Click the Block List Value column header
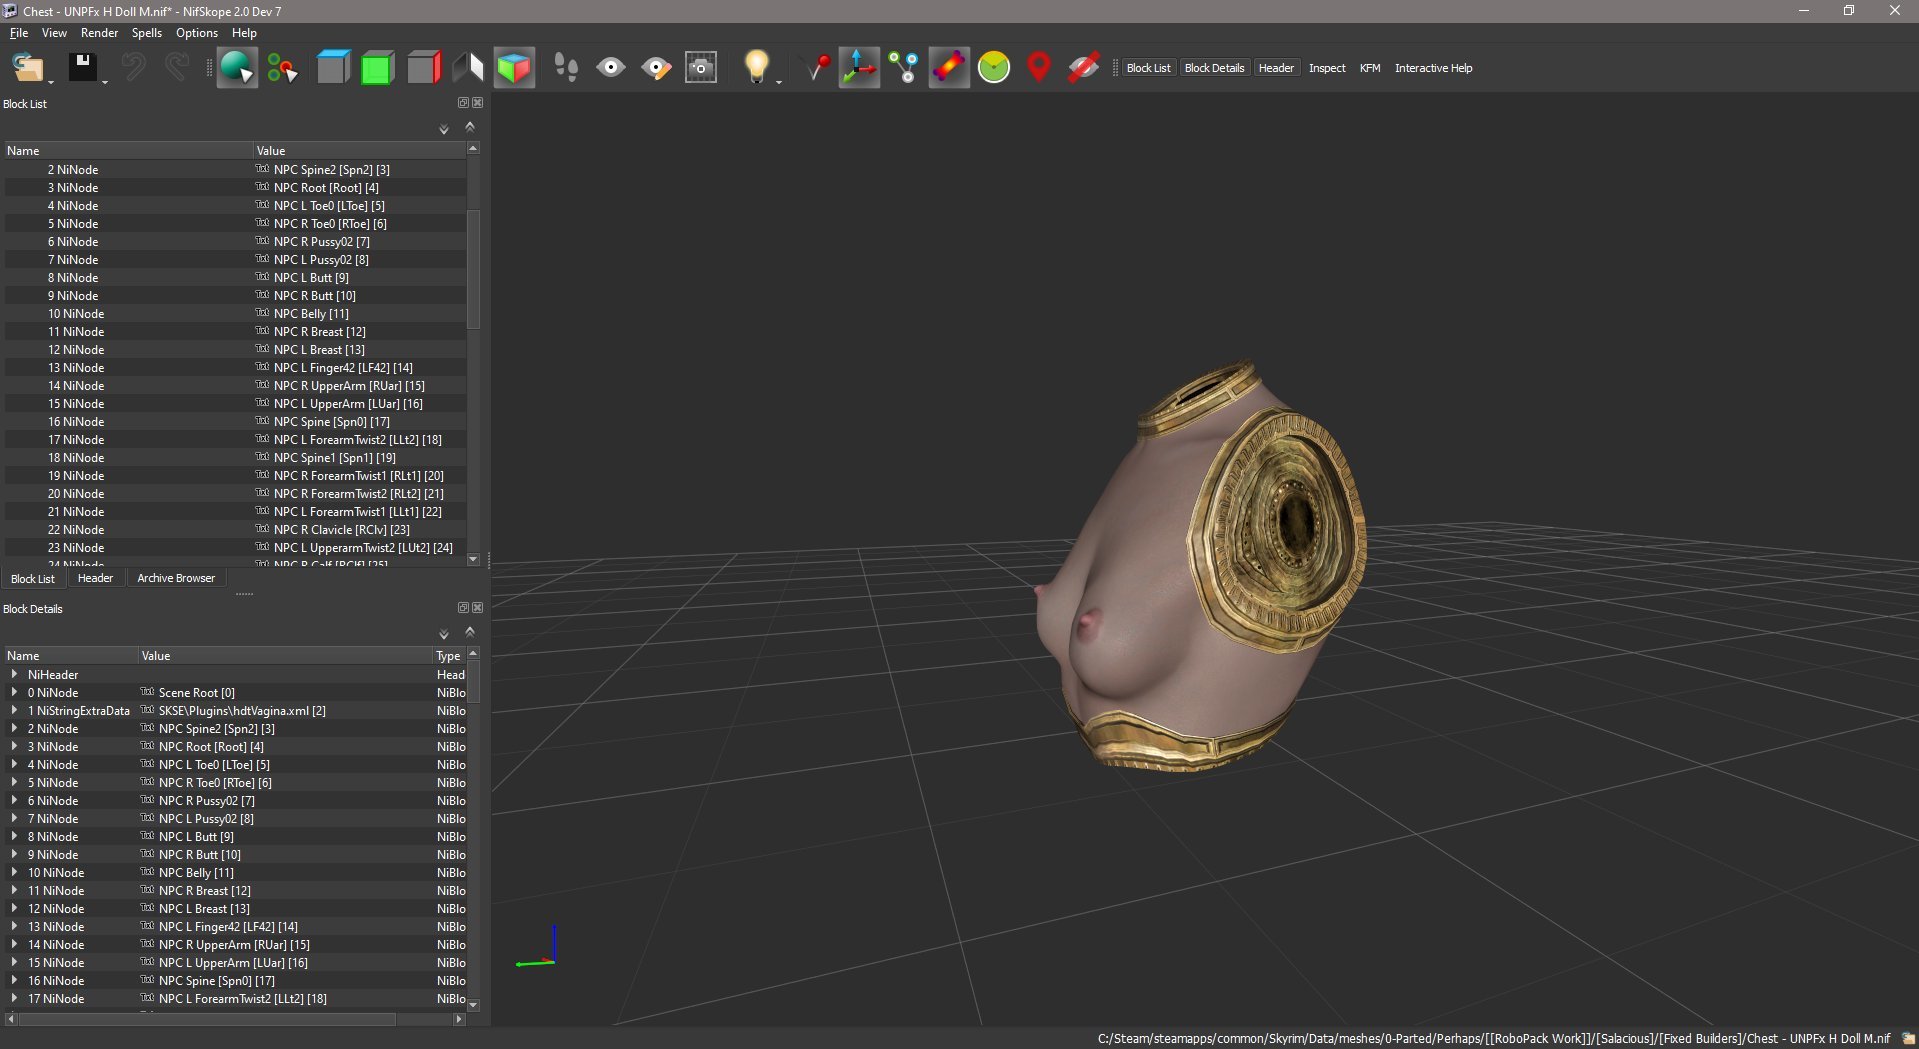Image resolution: width=1919 pixels, height=1049 pixels. point(359,151)
